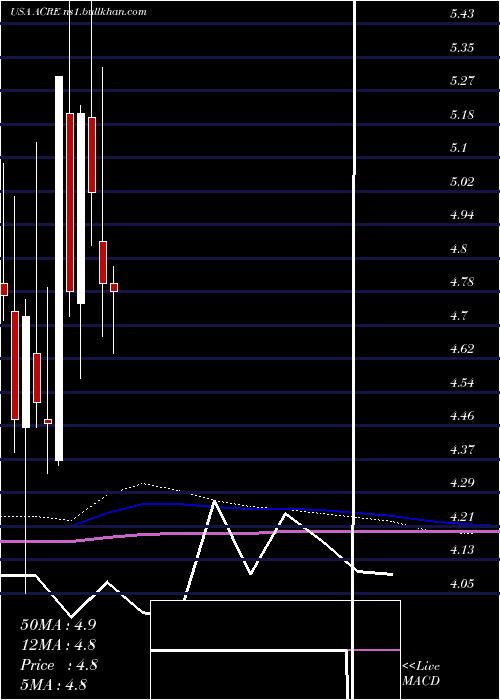The width and height of the screenshot is (500, 700).
Task: Click the 4.8 price axis label
Action: tap(458, 248)
